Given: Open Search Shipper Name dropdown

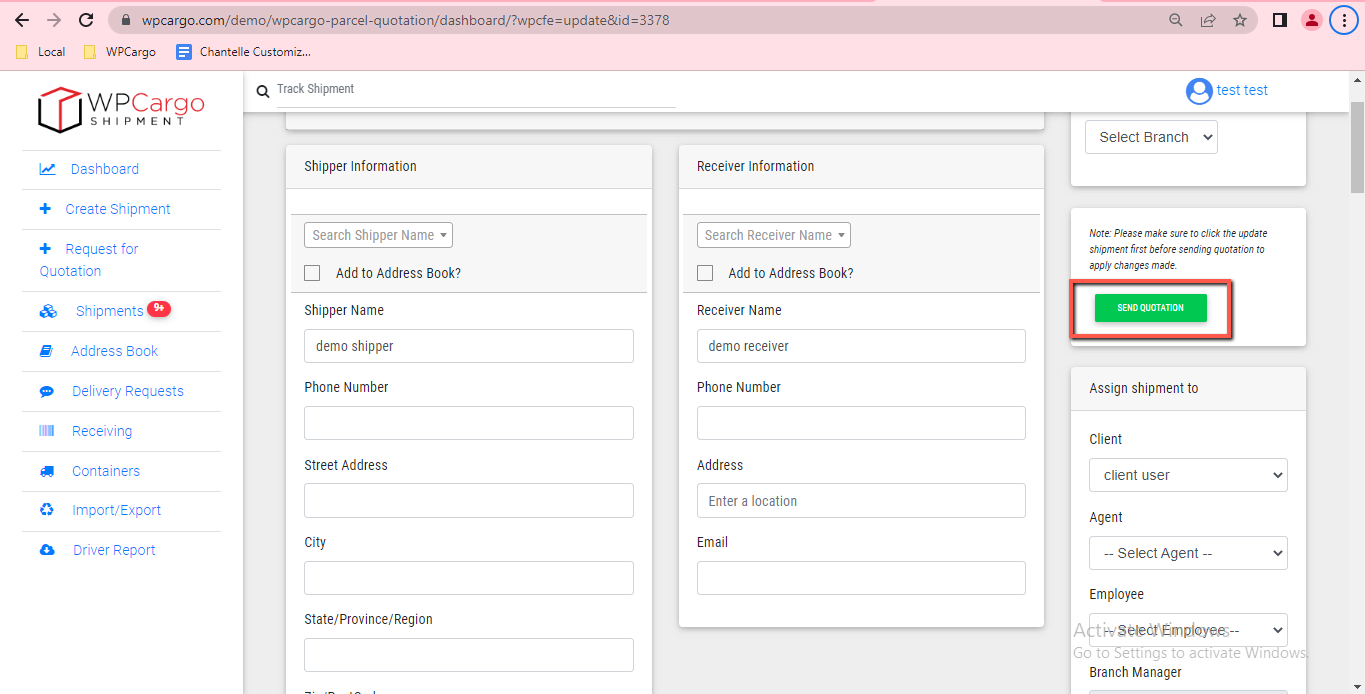Looking at the screenshot, I should pos(378,235).
